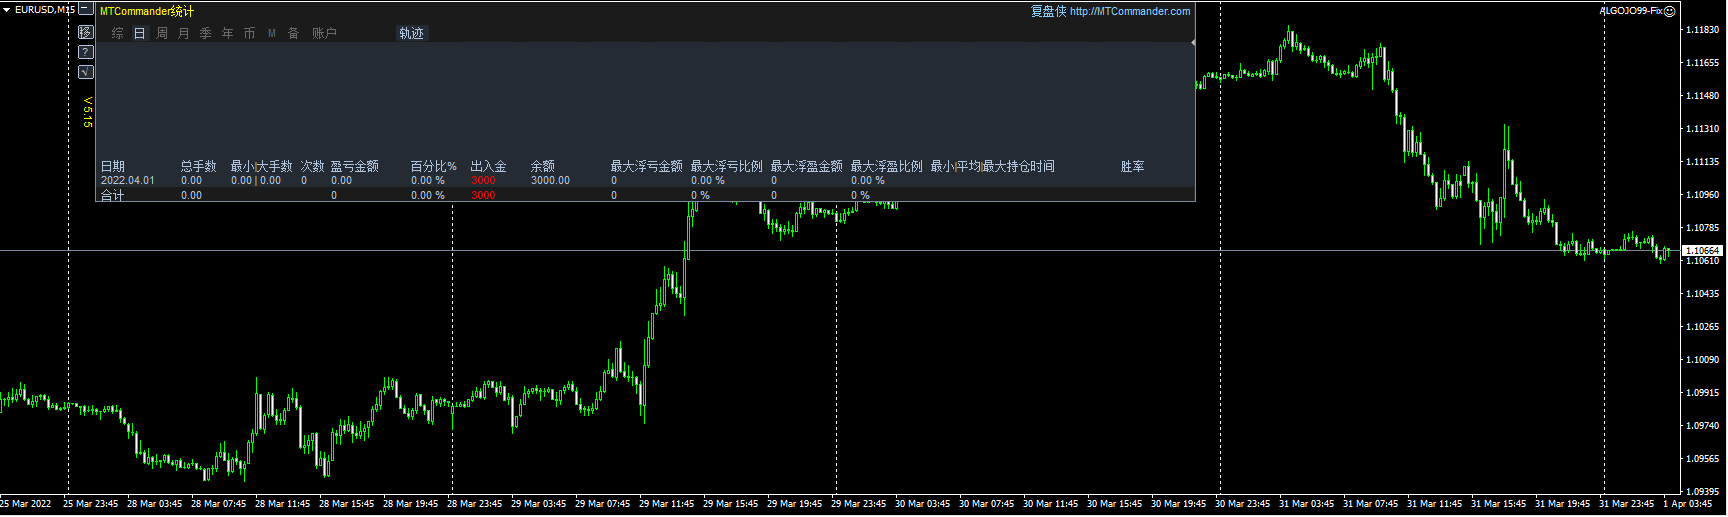Select the 季 quarterly tab

(x=205, y=33)
